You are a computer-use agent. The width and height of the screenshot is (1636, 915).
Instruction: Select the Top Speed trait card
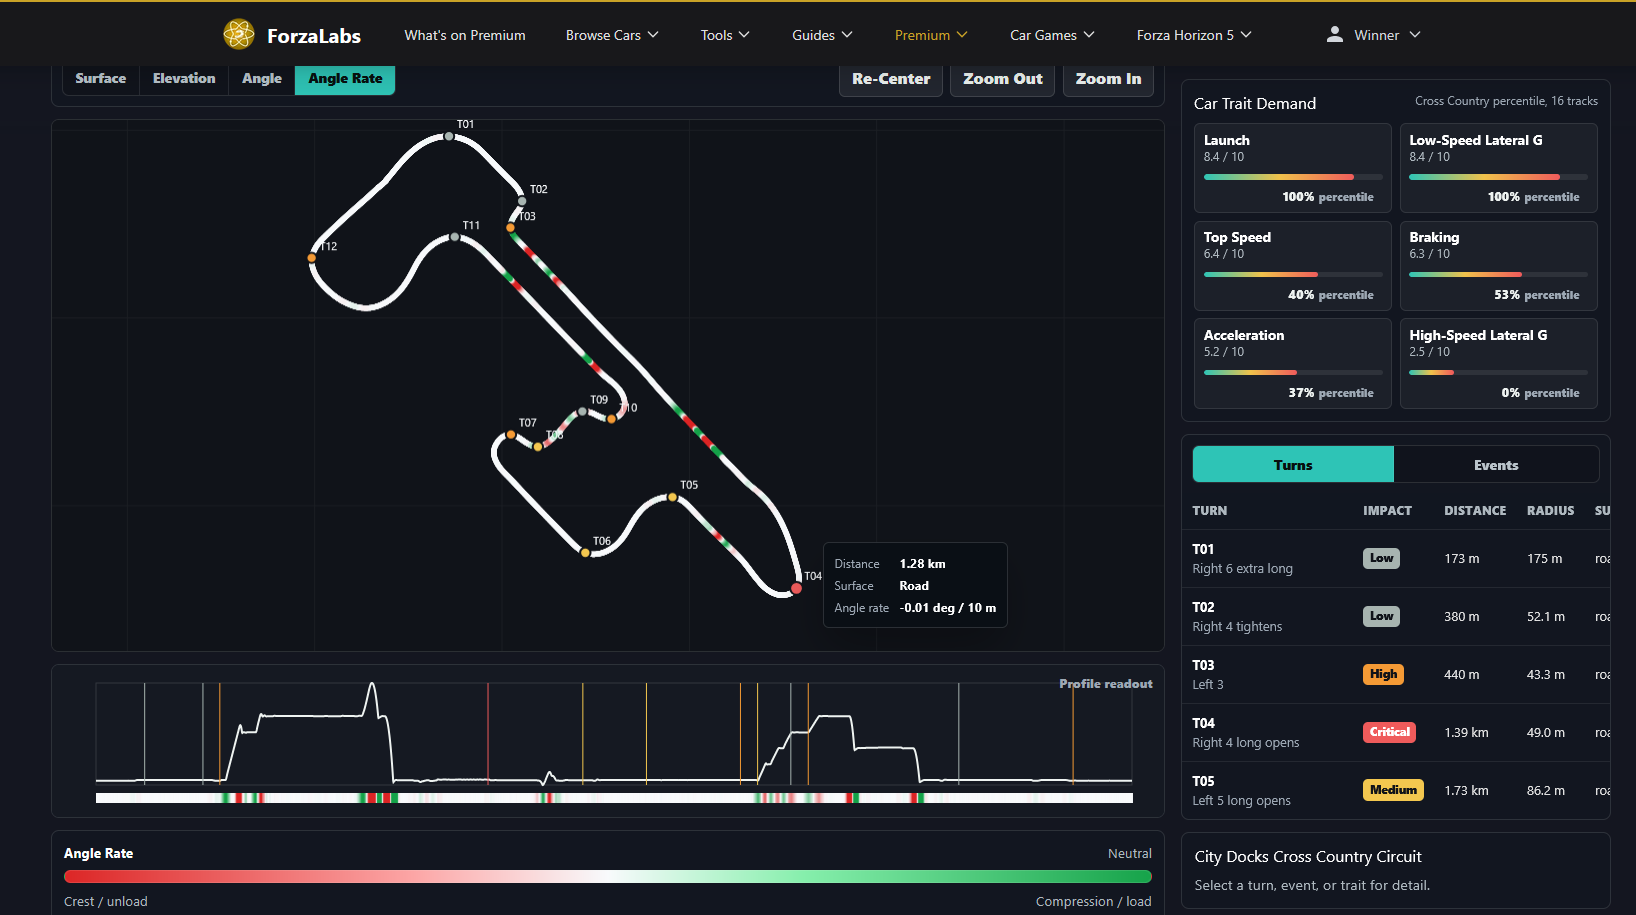coord(1293,266)
